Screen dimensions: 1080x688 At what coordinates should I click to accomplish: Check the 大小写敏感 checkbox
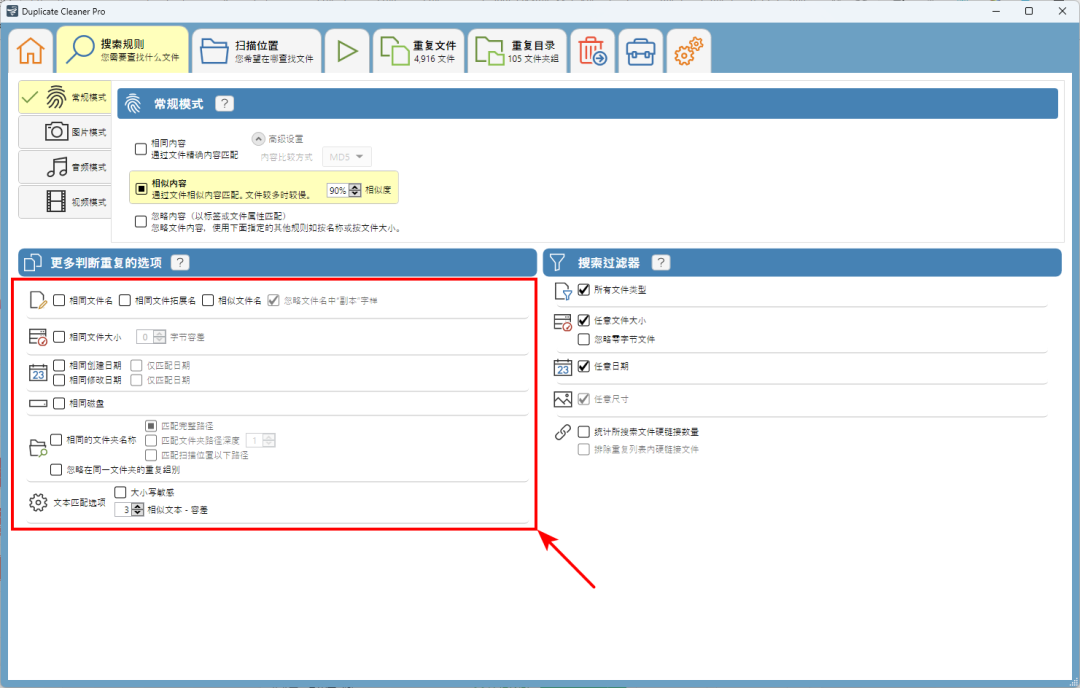(x=121, y=492)
